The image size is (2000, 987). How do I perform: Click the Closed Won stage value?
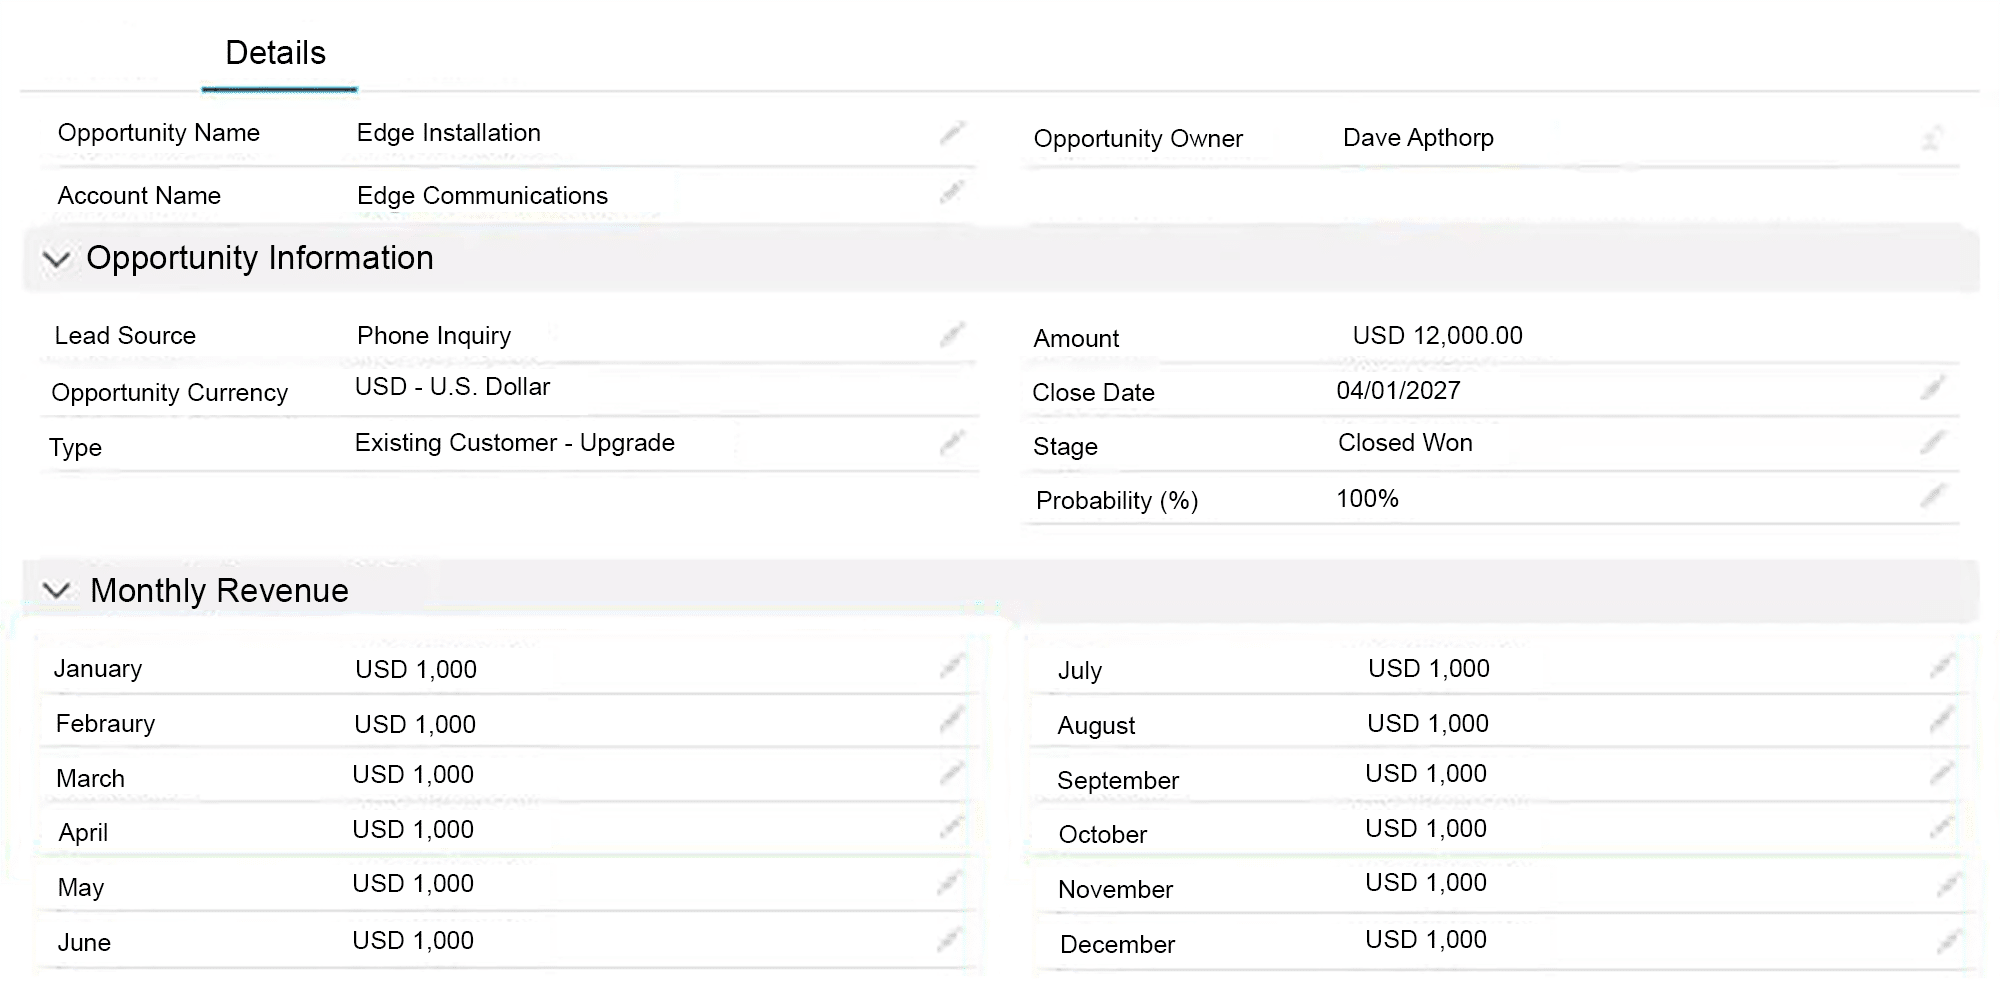pos(1405,443)
